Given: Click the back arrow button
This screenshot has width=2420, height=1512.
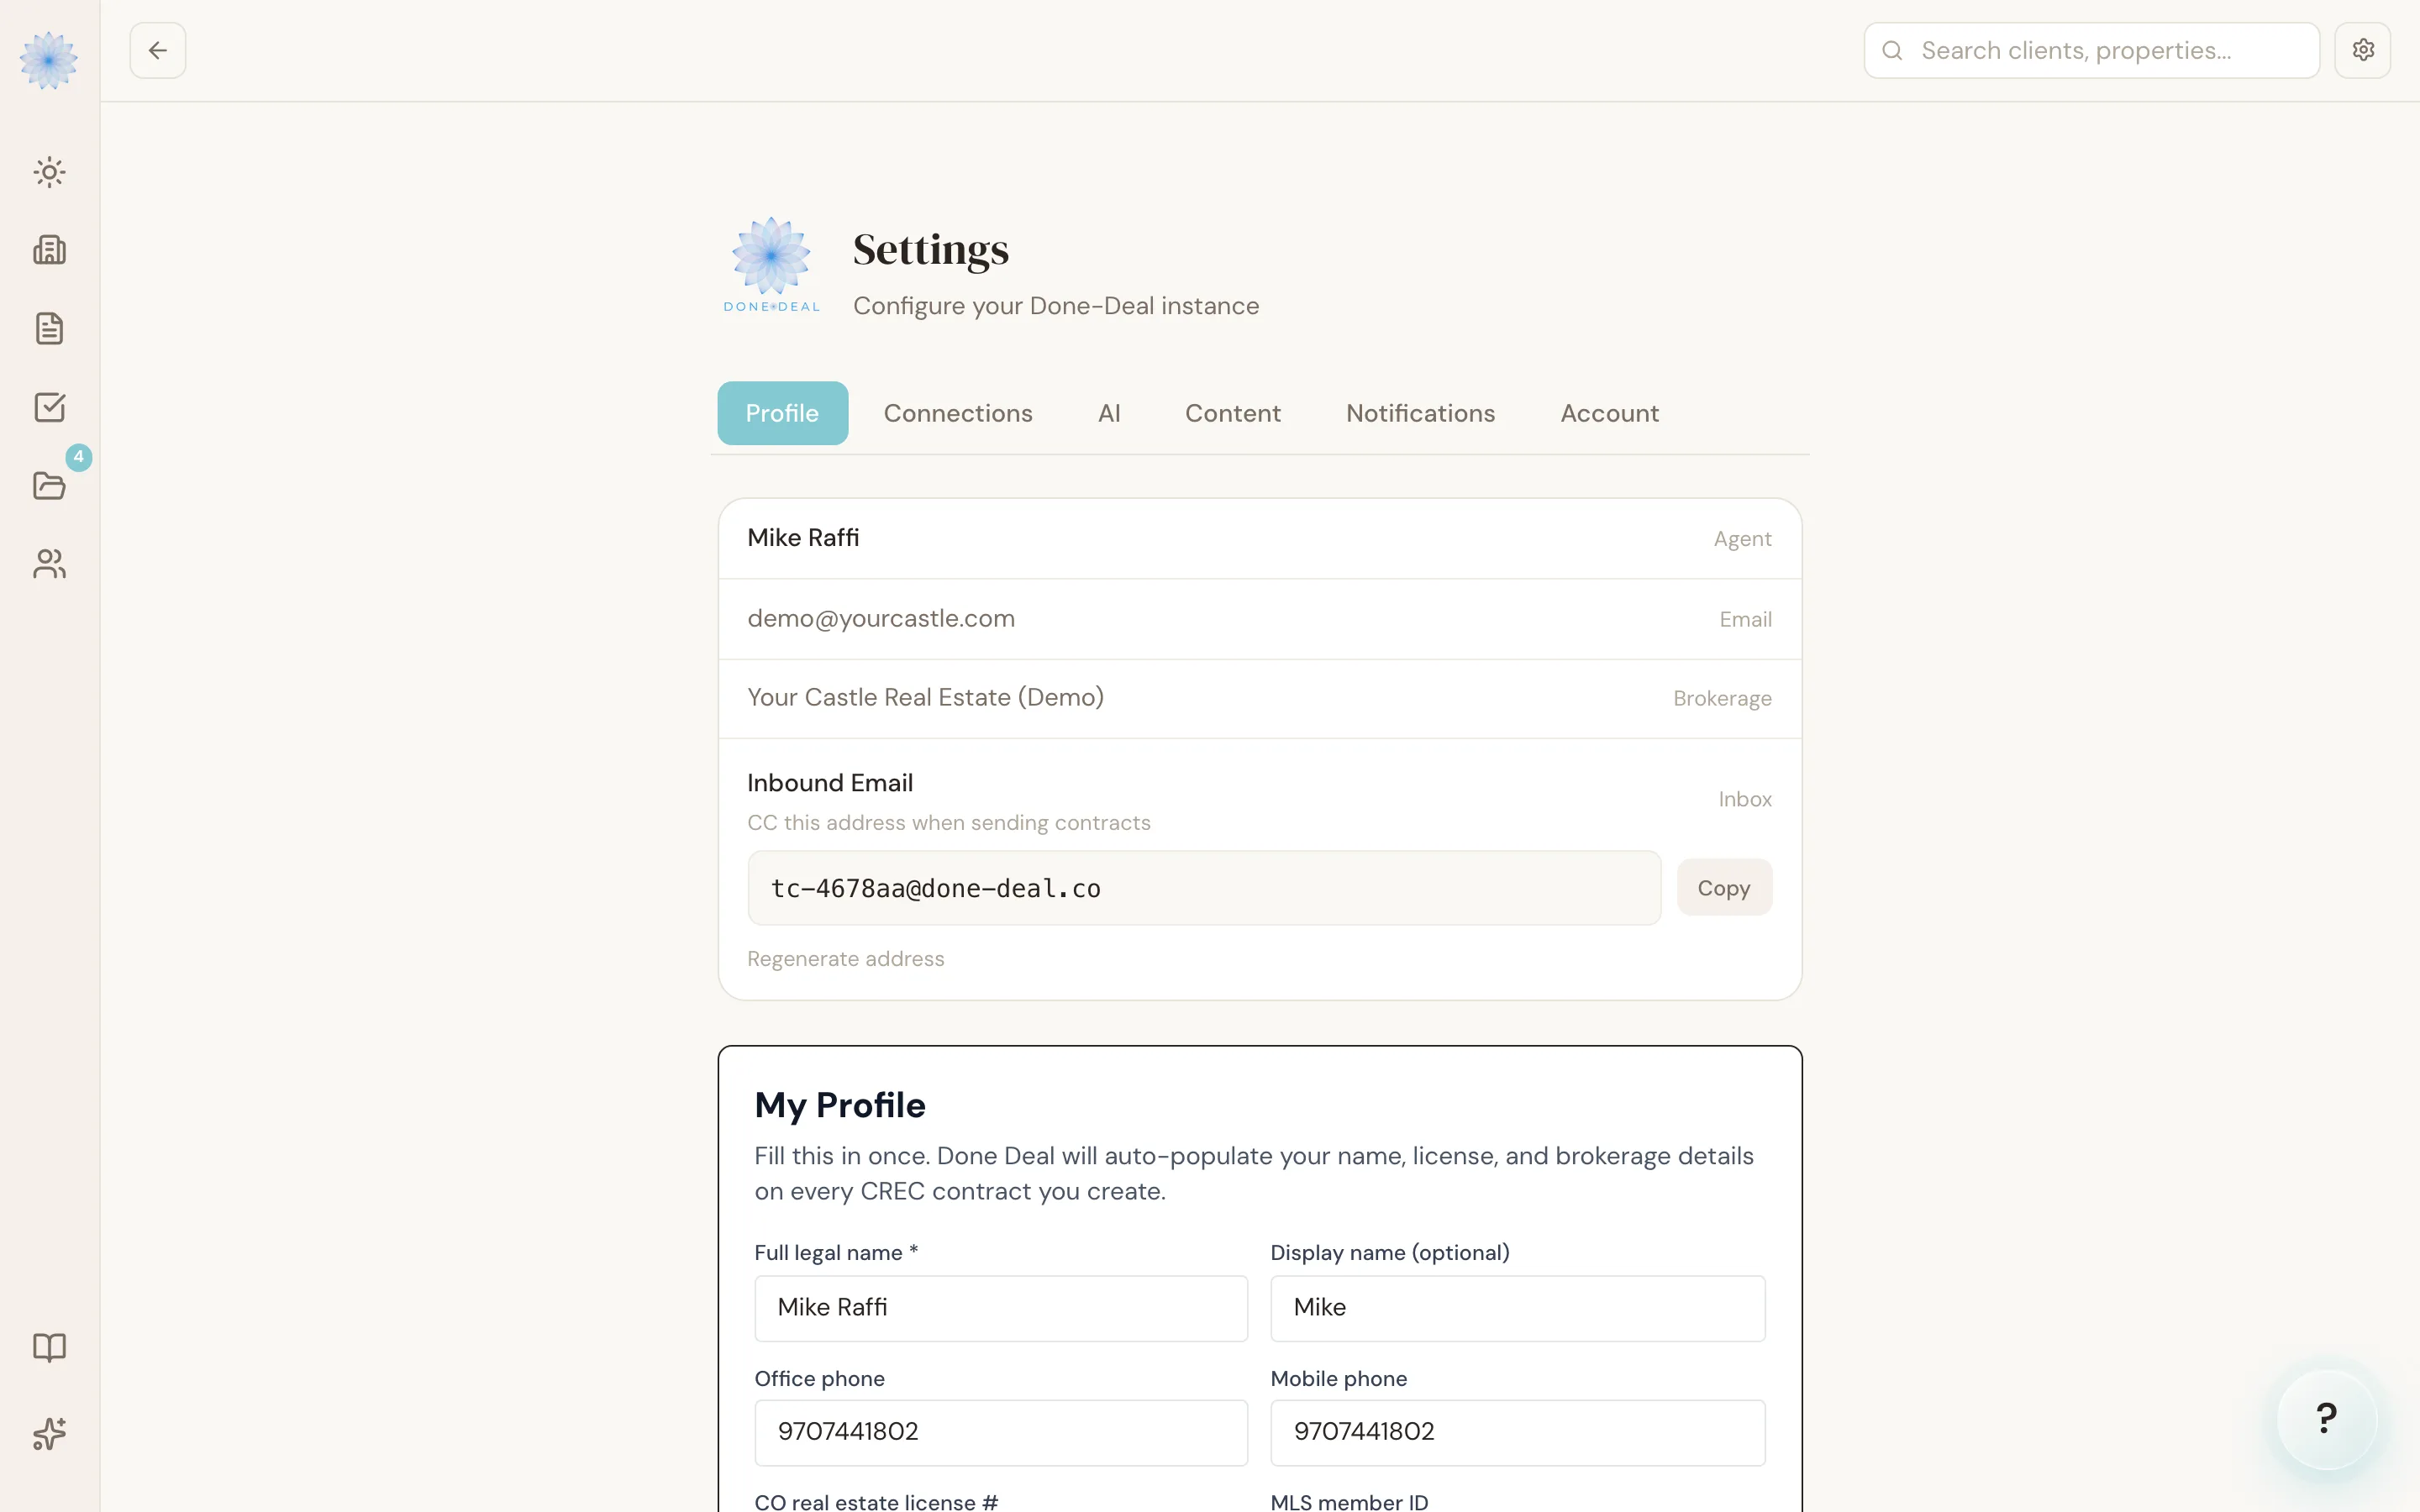Looking at the screenshot, I should tap(158, 50).
